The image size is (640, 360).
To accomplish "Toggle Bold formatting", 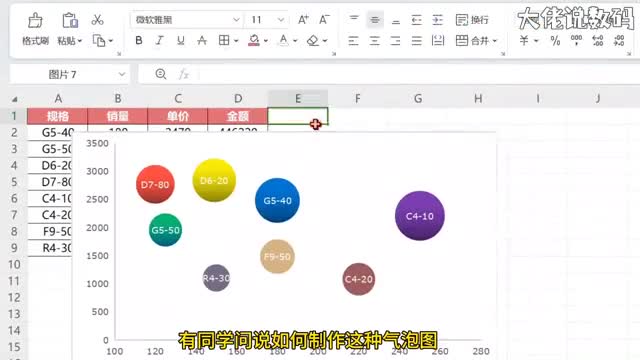I will coord(139,40).
